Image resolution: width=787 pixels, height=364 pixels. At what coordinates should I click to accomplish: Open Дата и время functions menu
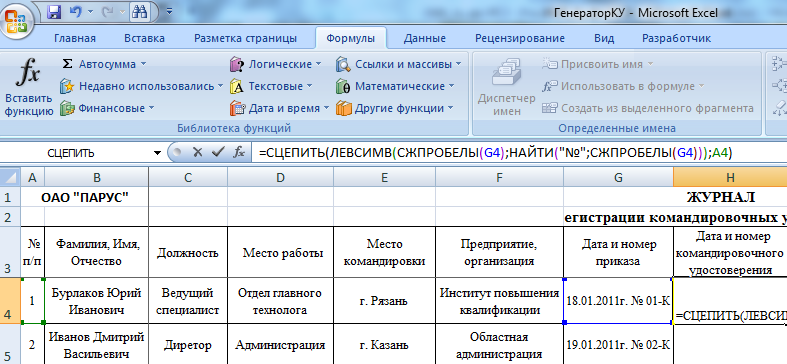click(280, 108)
